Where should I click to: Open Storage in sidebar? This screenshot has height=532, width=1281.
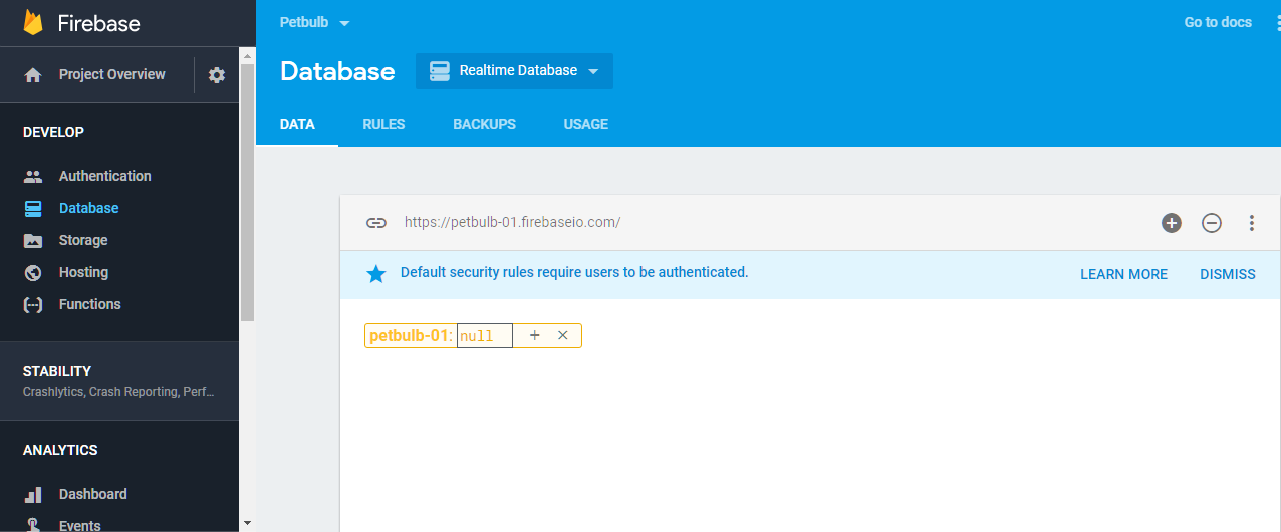83,241
